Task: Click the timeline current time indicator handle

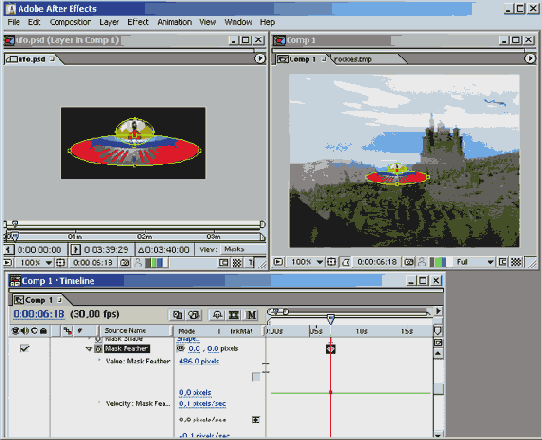Action: pyautogui.click(x=331, y=319)
